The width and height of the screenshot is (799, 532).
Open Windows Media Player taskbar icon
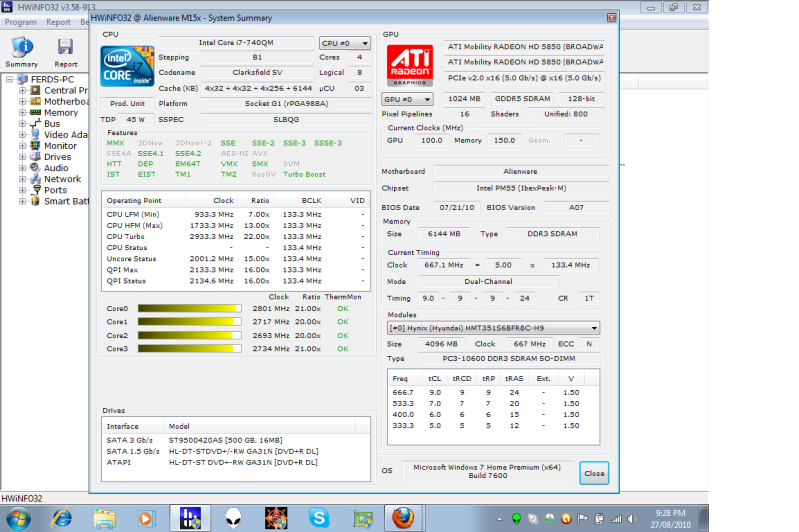[x=145, y=519]
